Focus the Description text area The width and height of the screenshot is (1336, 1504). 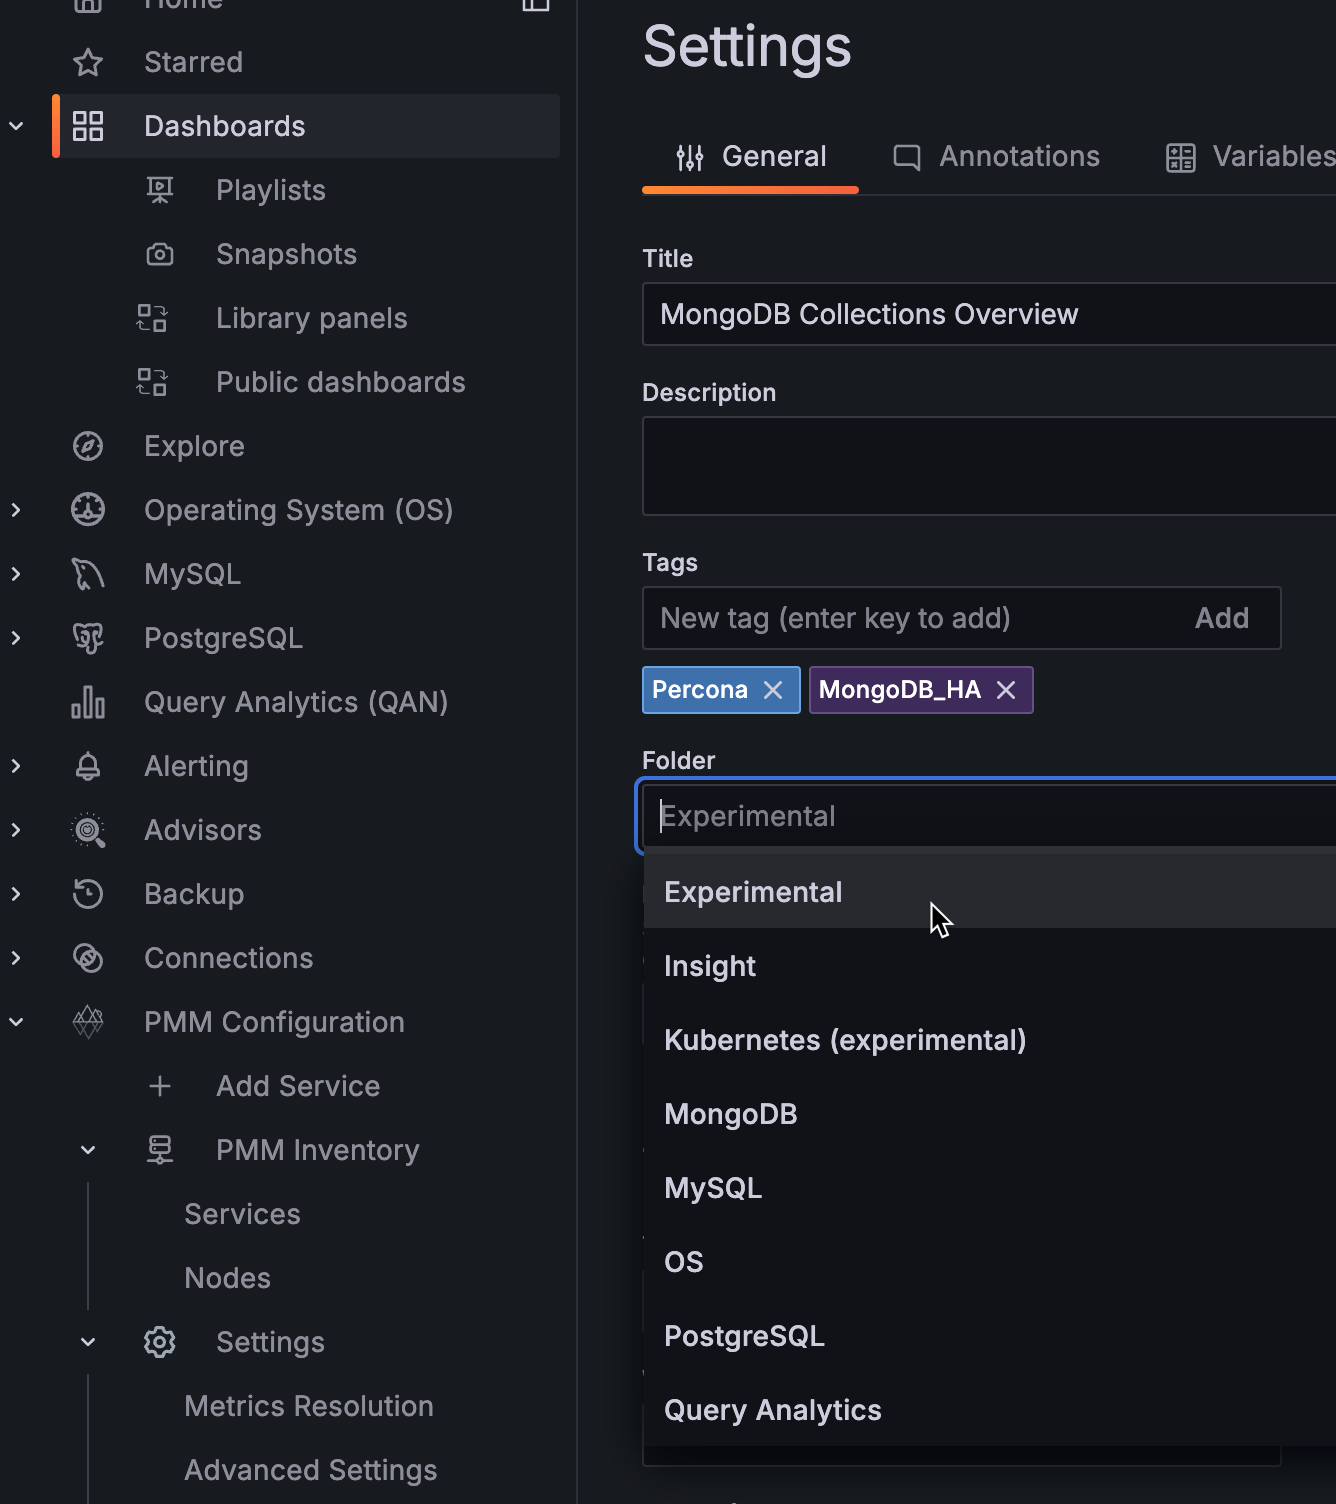989,466
